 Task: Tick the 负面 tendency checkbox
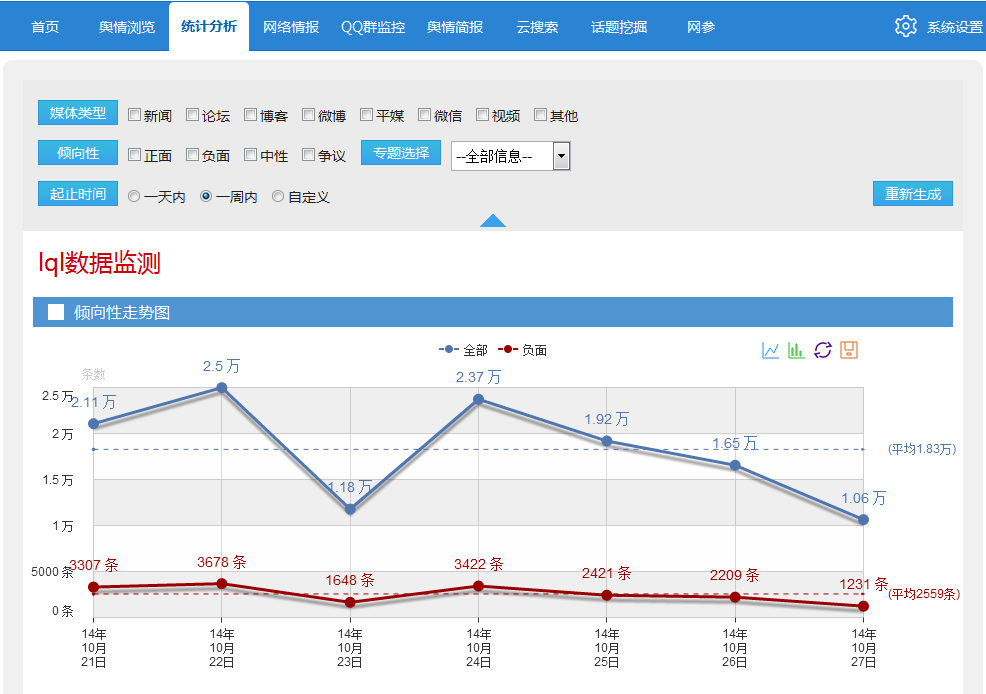tap(192, 155)
